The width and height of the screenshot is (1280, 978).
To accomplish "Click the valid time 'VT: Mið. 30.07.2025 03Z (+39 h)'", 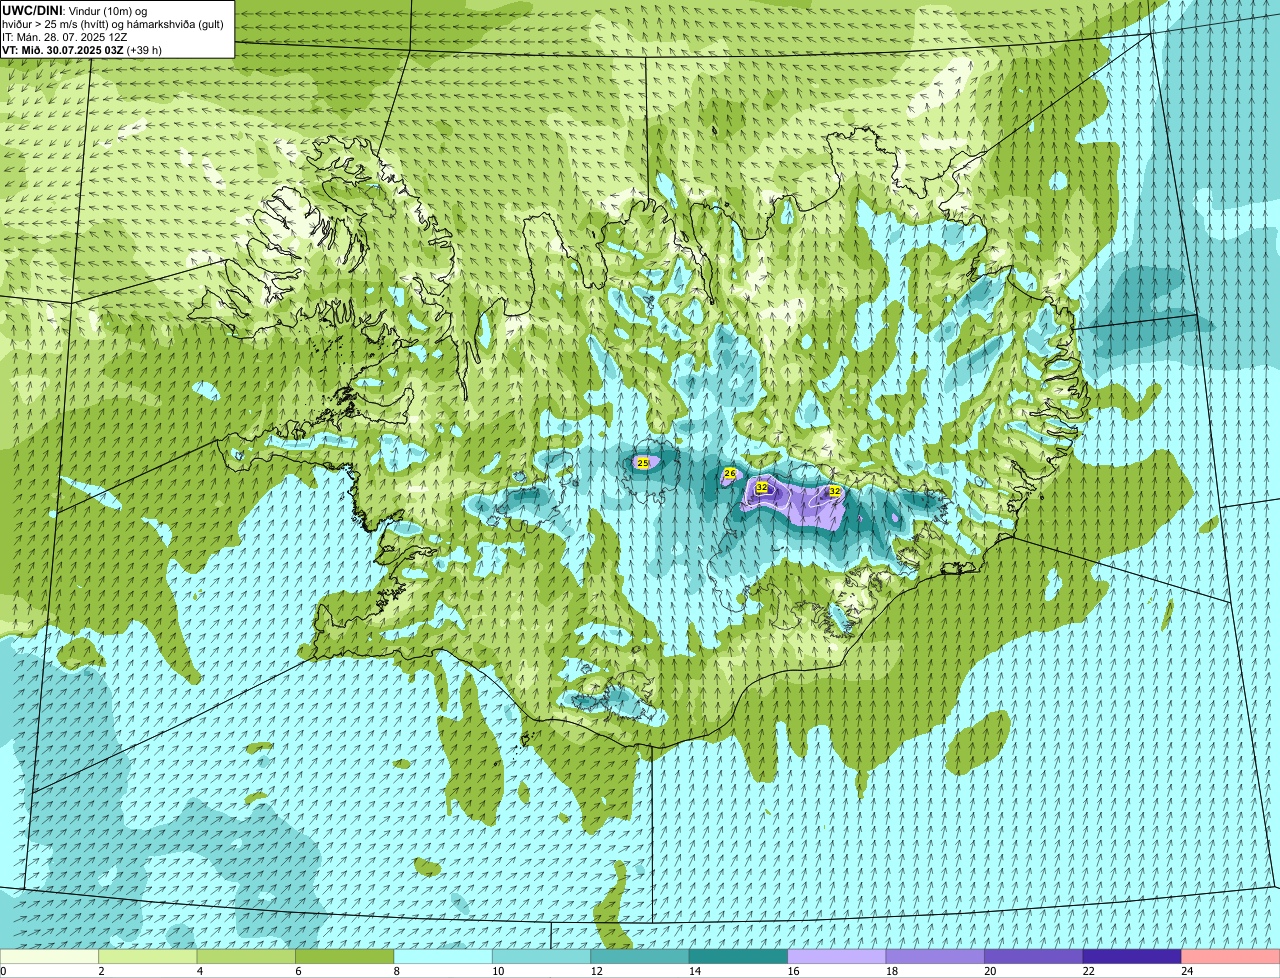I will tap(82, 49).
